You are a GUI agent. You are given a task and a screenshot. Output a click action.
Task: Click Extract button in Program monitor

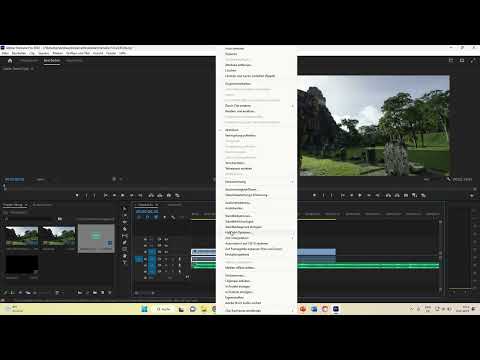[397, 195]
